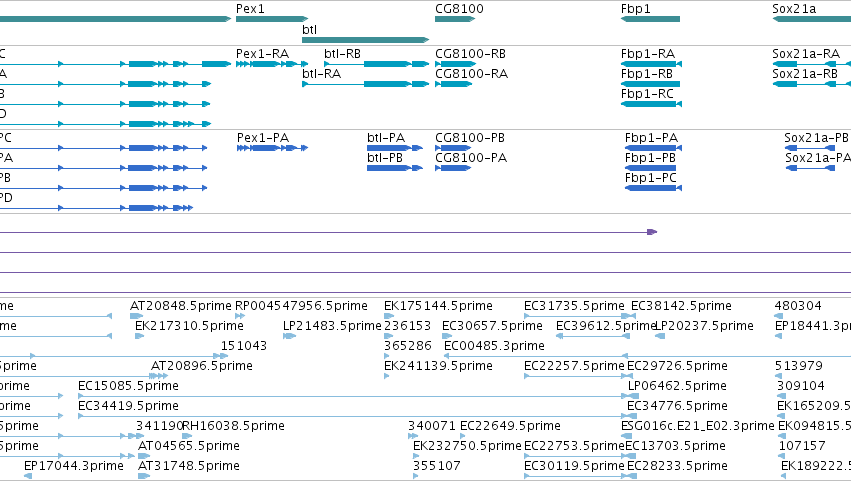Click the Fbp1-RC transcript
The image size is (851, 481).
[647, 94]
